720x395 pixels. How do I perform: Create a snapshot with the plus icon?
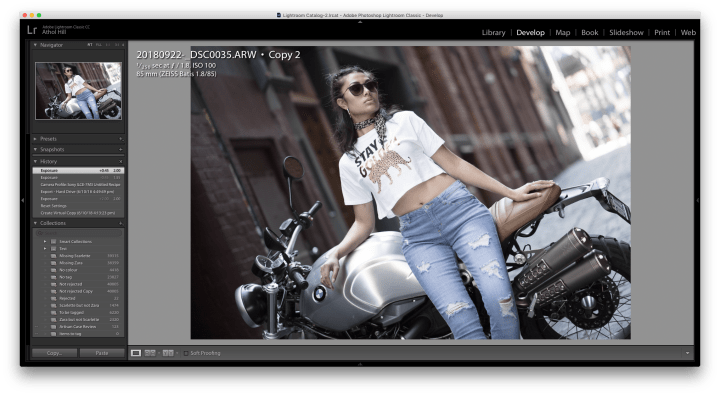tap(121, 149)
